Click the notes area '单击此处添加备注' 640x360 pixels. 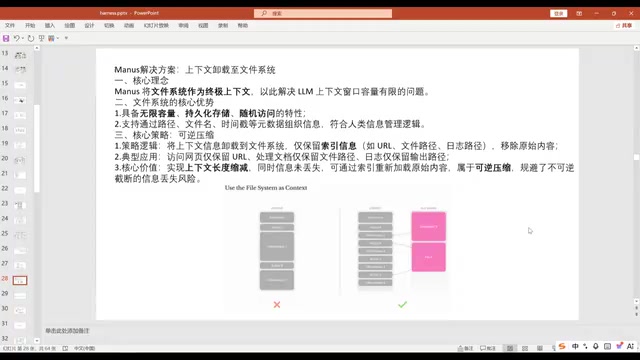coord(67,331)
